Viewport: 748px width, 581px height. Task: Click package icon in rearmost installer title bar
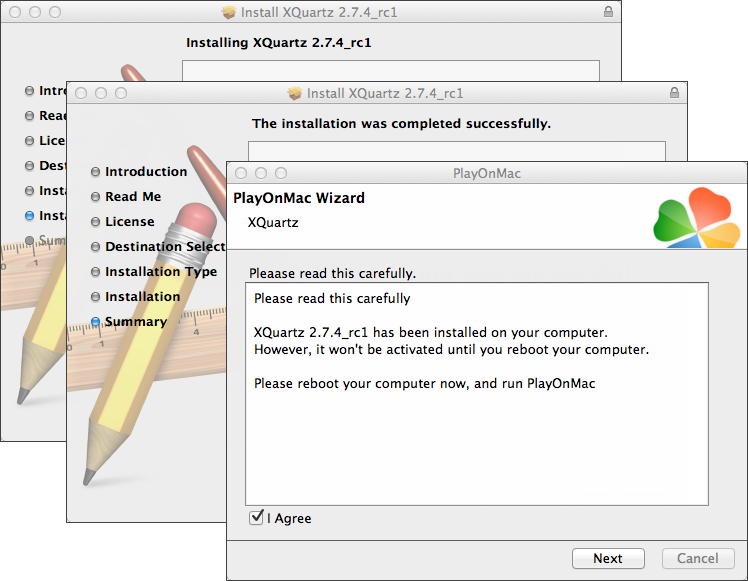click(230, 12)
